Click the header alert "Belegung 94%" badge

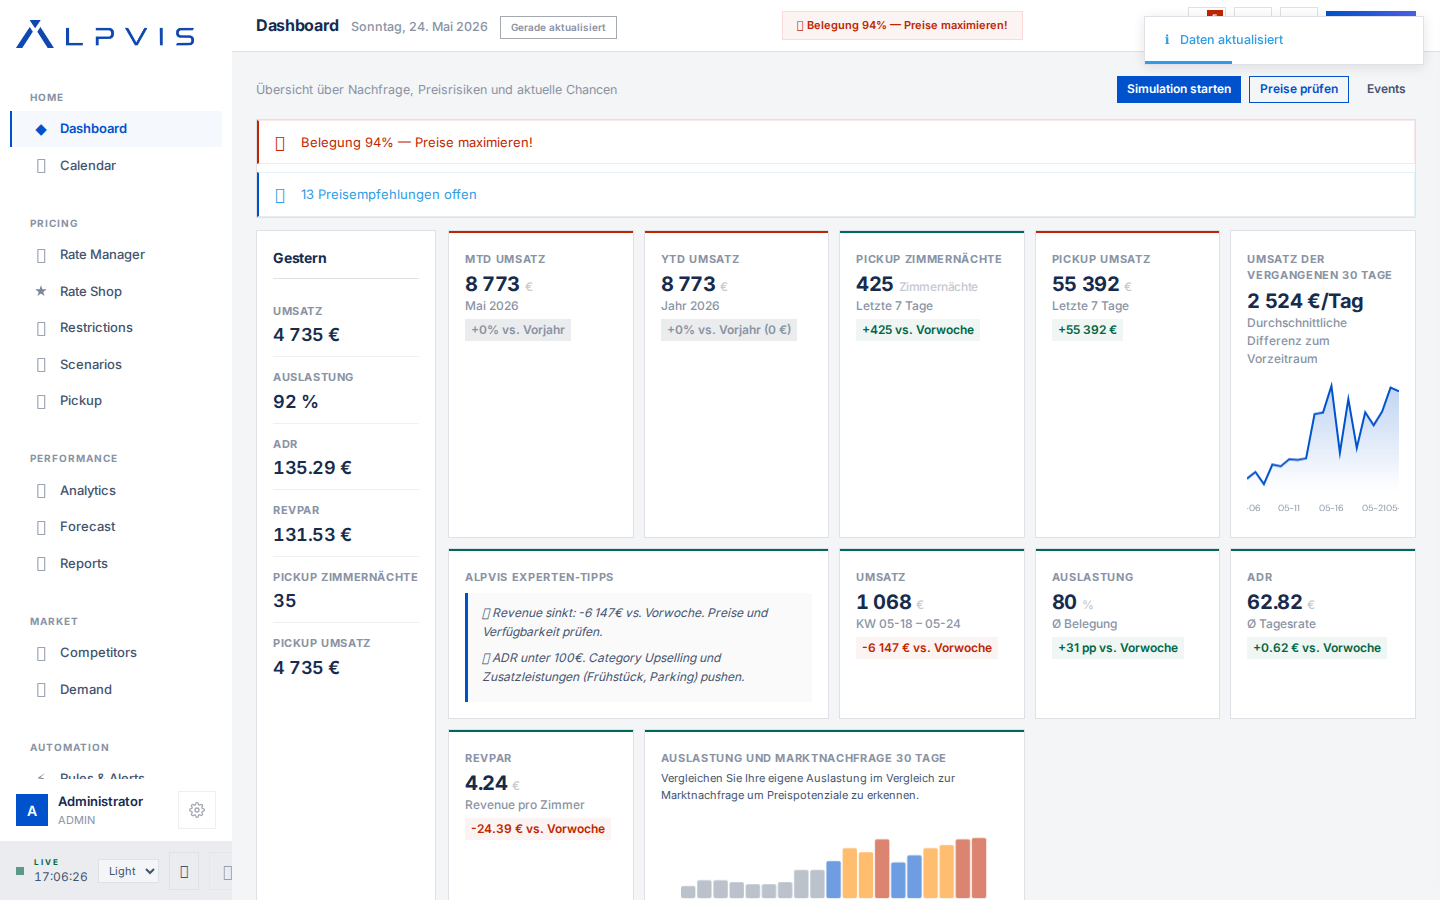[902, 25]
